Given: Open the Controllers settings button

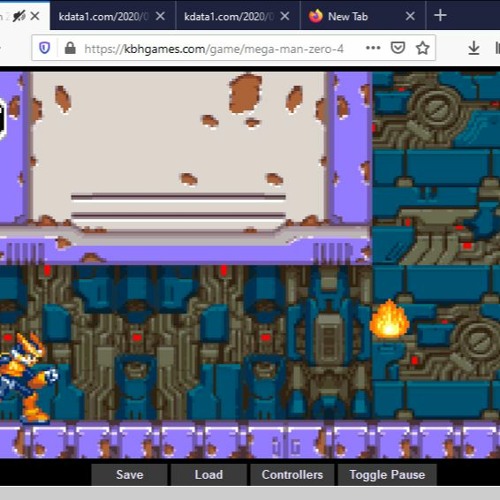Looking at the screenshot, I should pos(292,475).
